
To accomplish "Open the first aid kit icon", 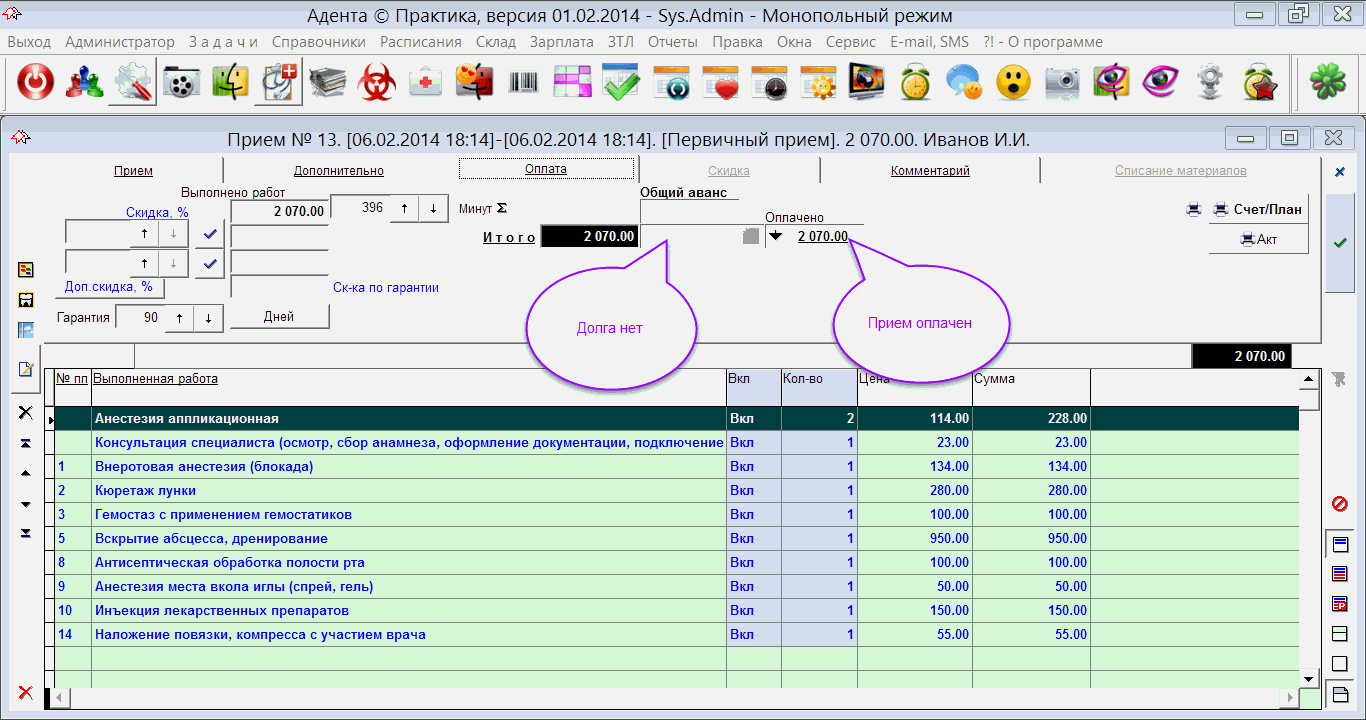I will (426, 83).
